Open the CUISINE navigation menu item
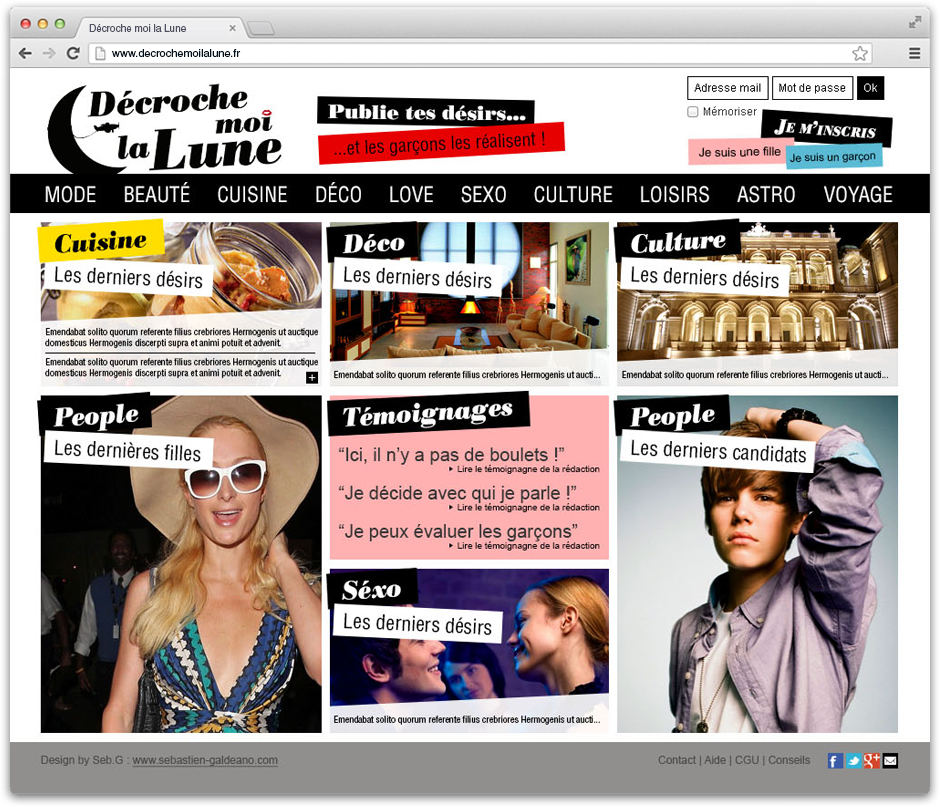This screenshot has width=940, height=807. (x=252, y=194)
